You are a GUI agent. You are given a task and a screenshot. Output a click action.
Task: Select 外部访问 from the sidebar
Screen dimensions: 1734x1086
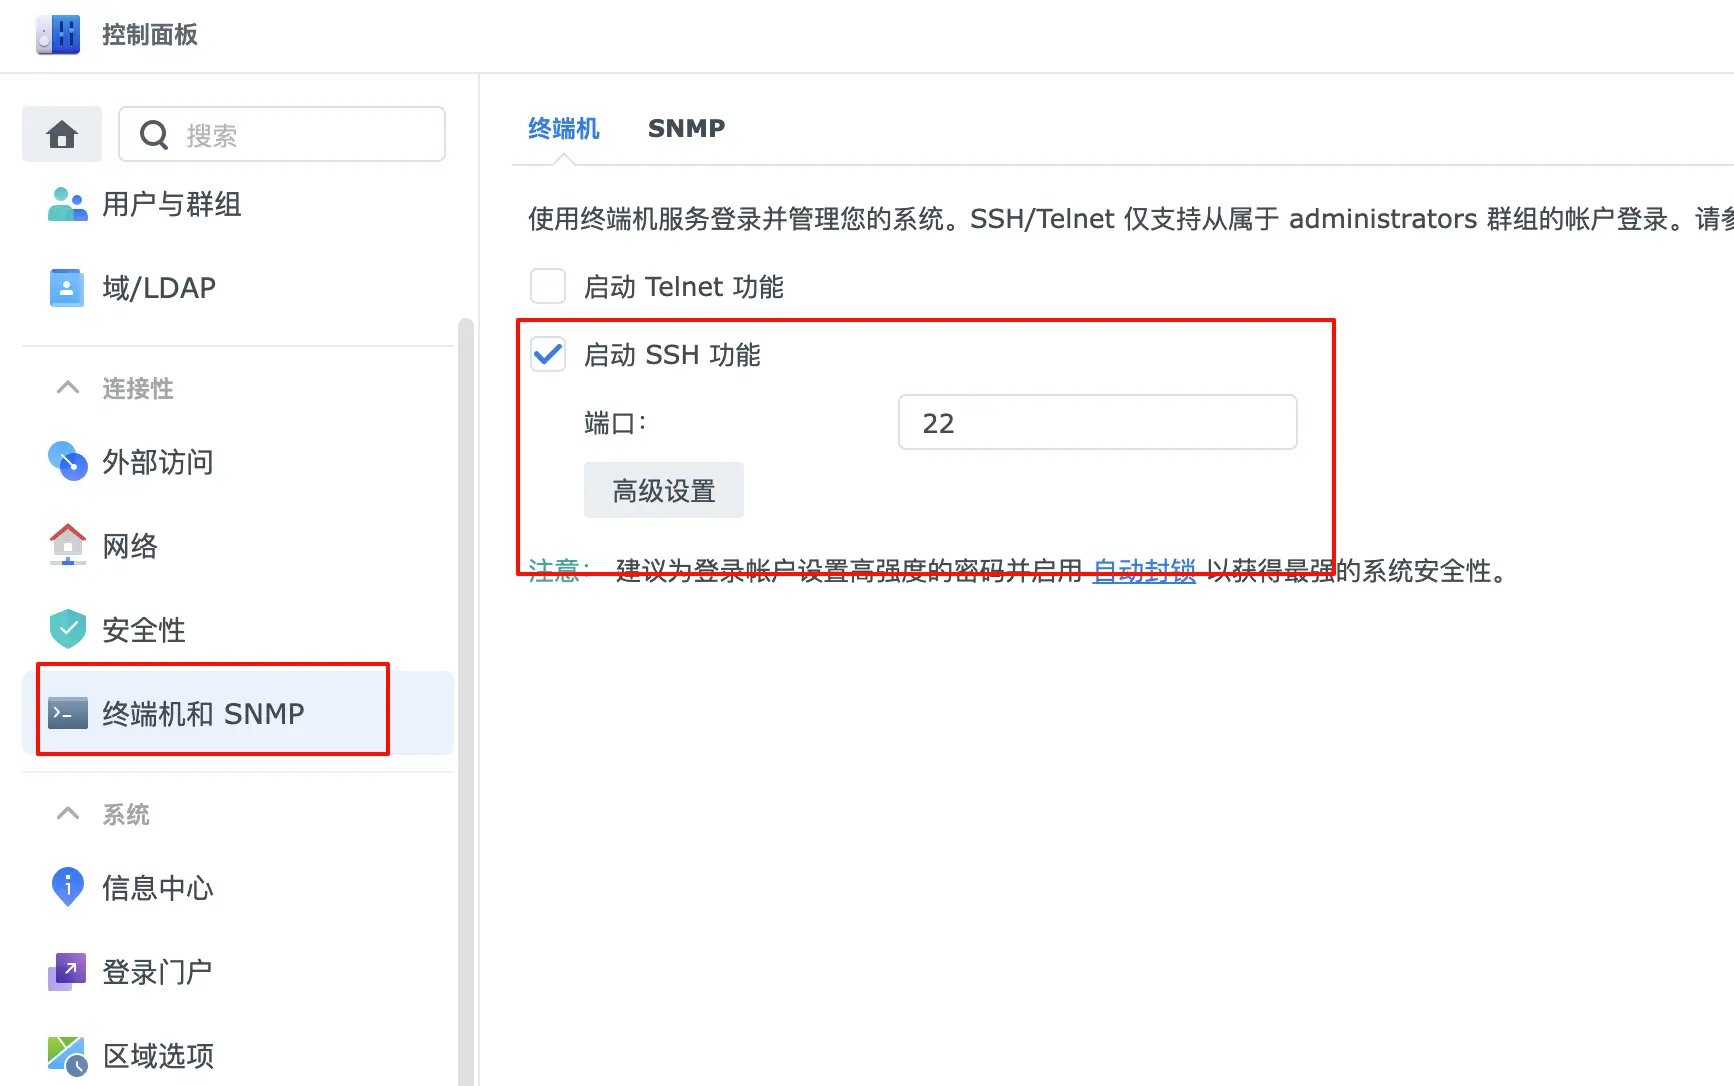[158, 462]
